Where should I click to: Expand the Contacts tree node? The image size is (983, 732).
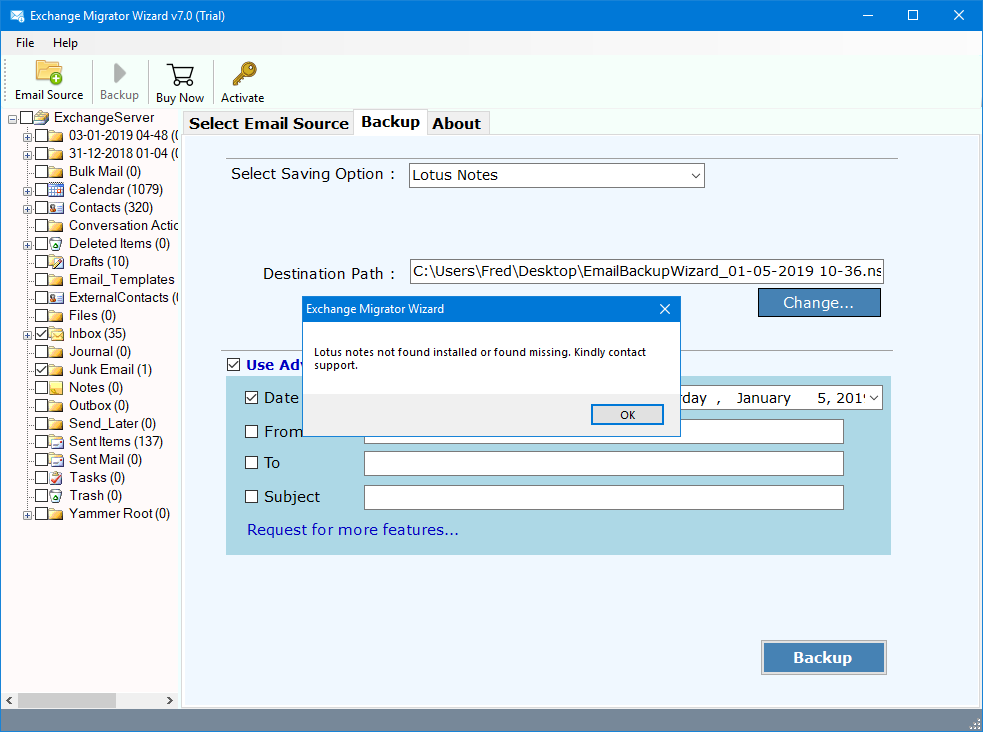pyautogui.click(x=27, y=209)
